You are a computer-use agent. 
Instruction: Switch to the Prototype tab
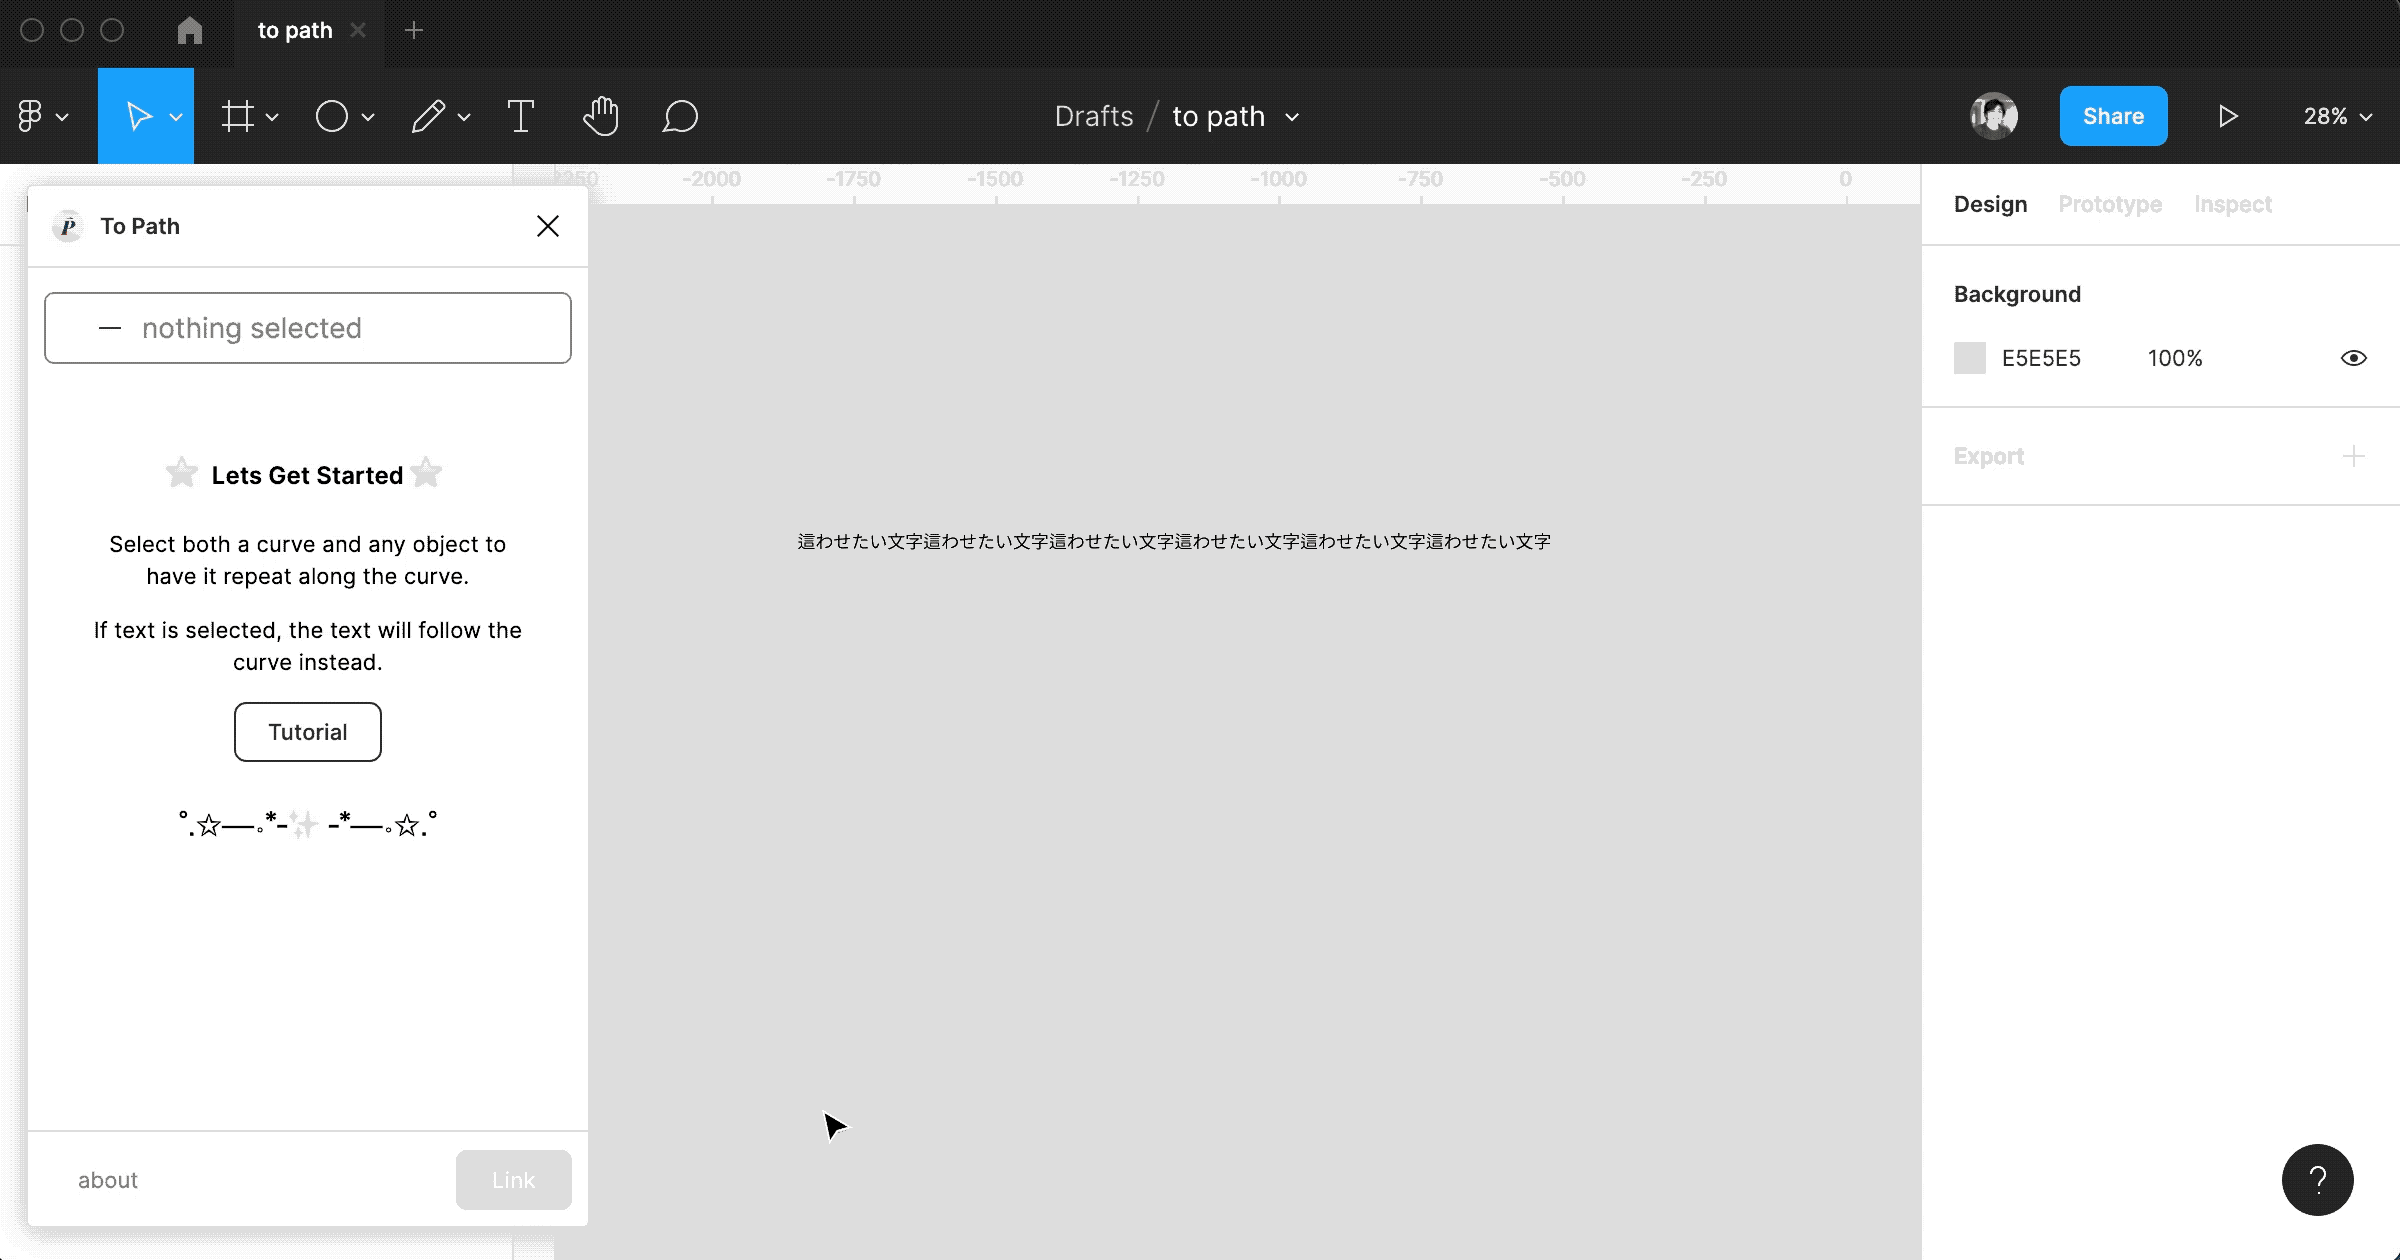(2110, 204)
